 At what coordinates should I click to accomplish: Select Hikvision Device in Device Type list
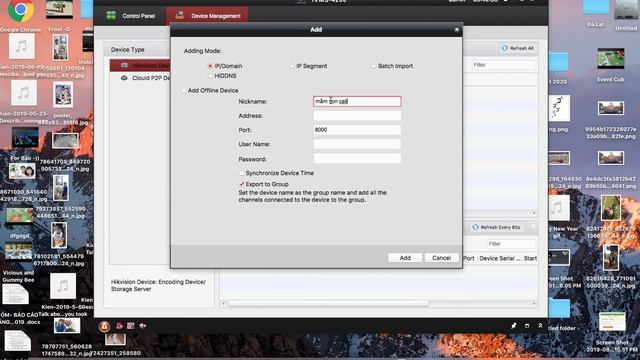140,66
